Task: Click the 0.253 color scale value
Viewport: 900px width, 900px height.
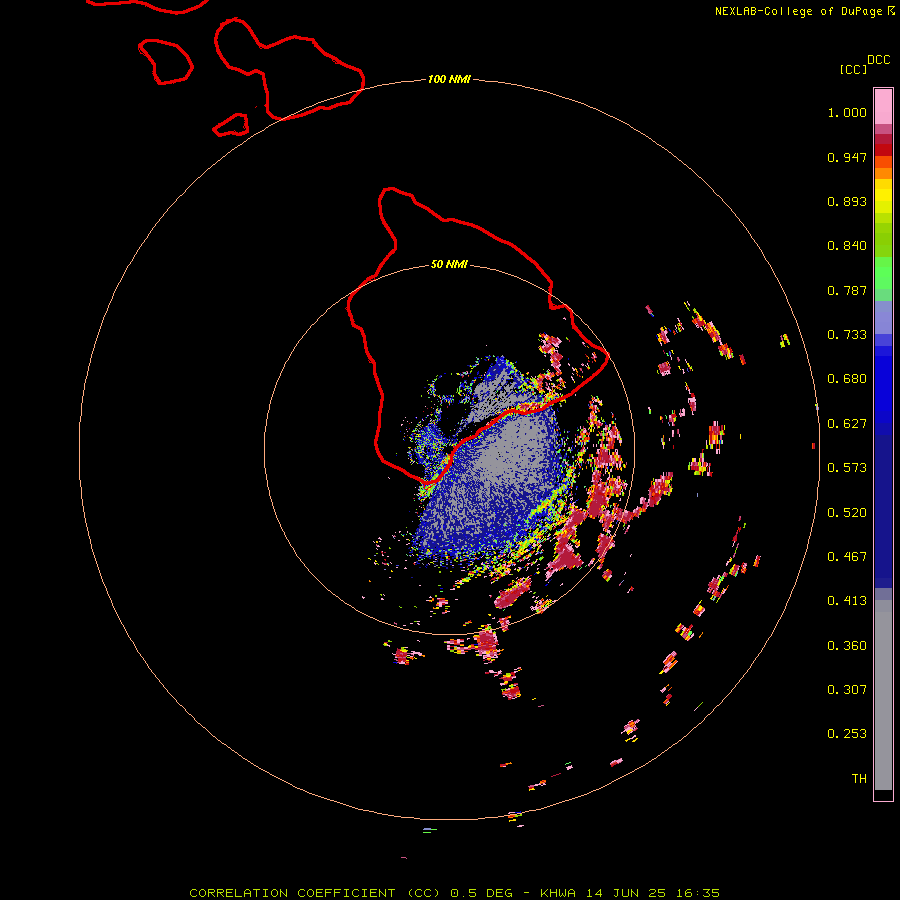Action: [x=847, y=734]
